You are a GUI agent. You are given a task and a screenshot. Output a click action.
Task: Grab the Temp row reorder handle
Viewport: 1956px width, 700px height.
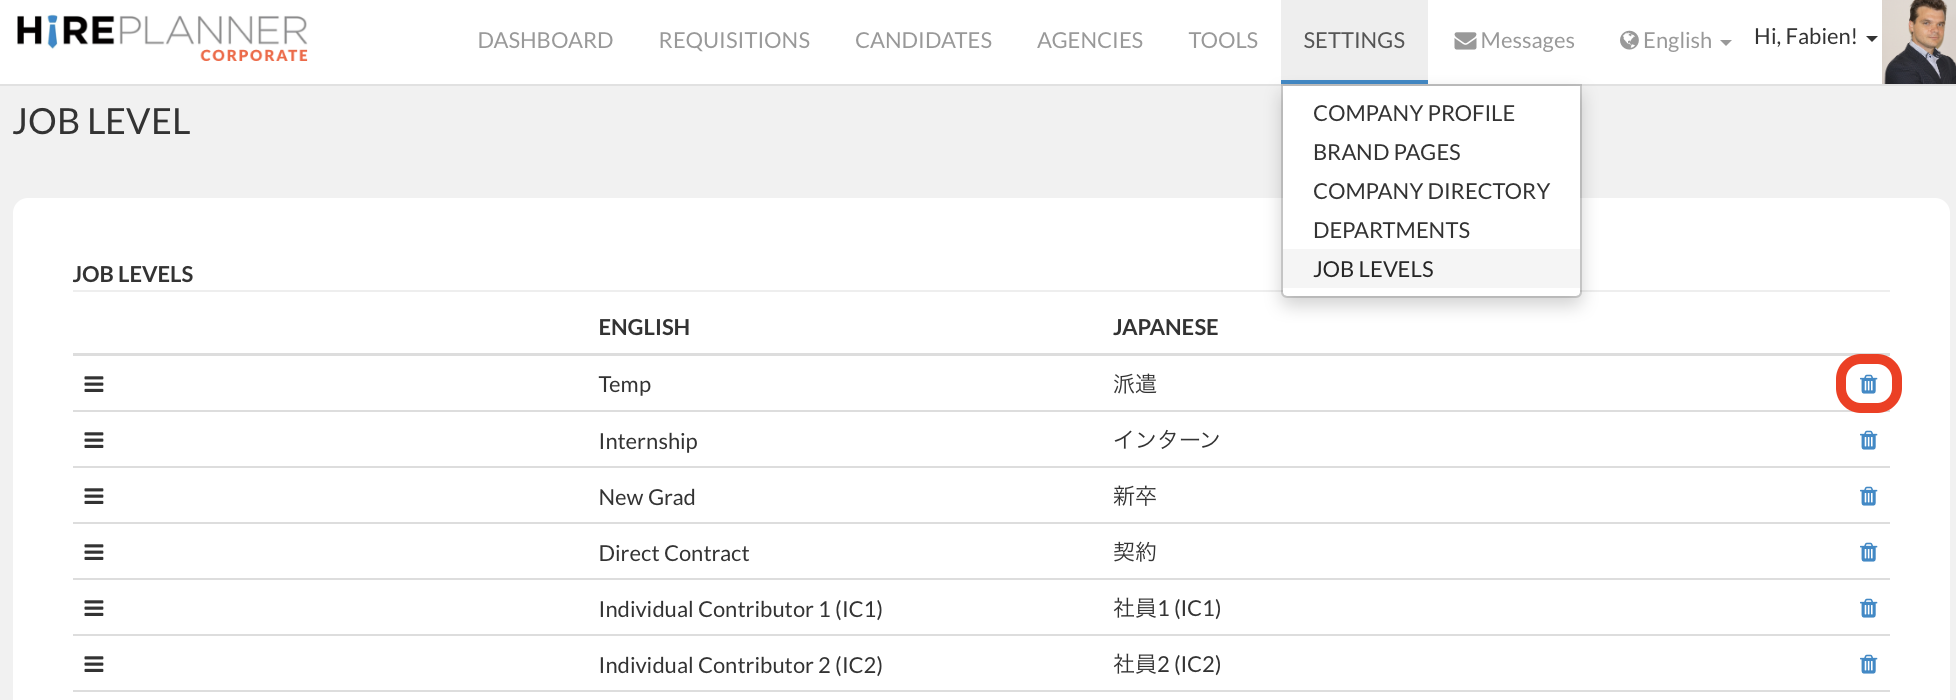click(x=94, y=384)
